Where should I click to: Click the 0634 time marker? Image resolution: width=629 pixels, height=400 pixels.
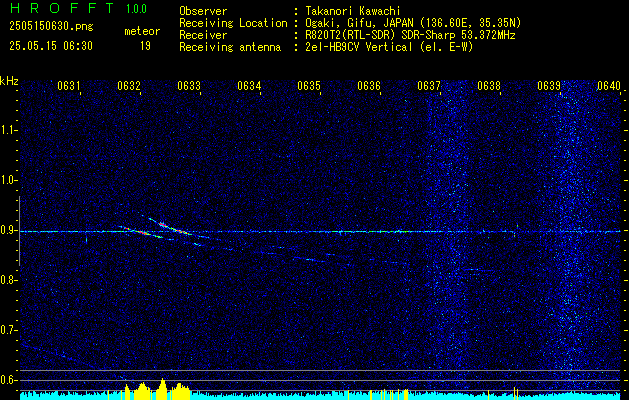coord(249,86)
